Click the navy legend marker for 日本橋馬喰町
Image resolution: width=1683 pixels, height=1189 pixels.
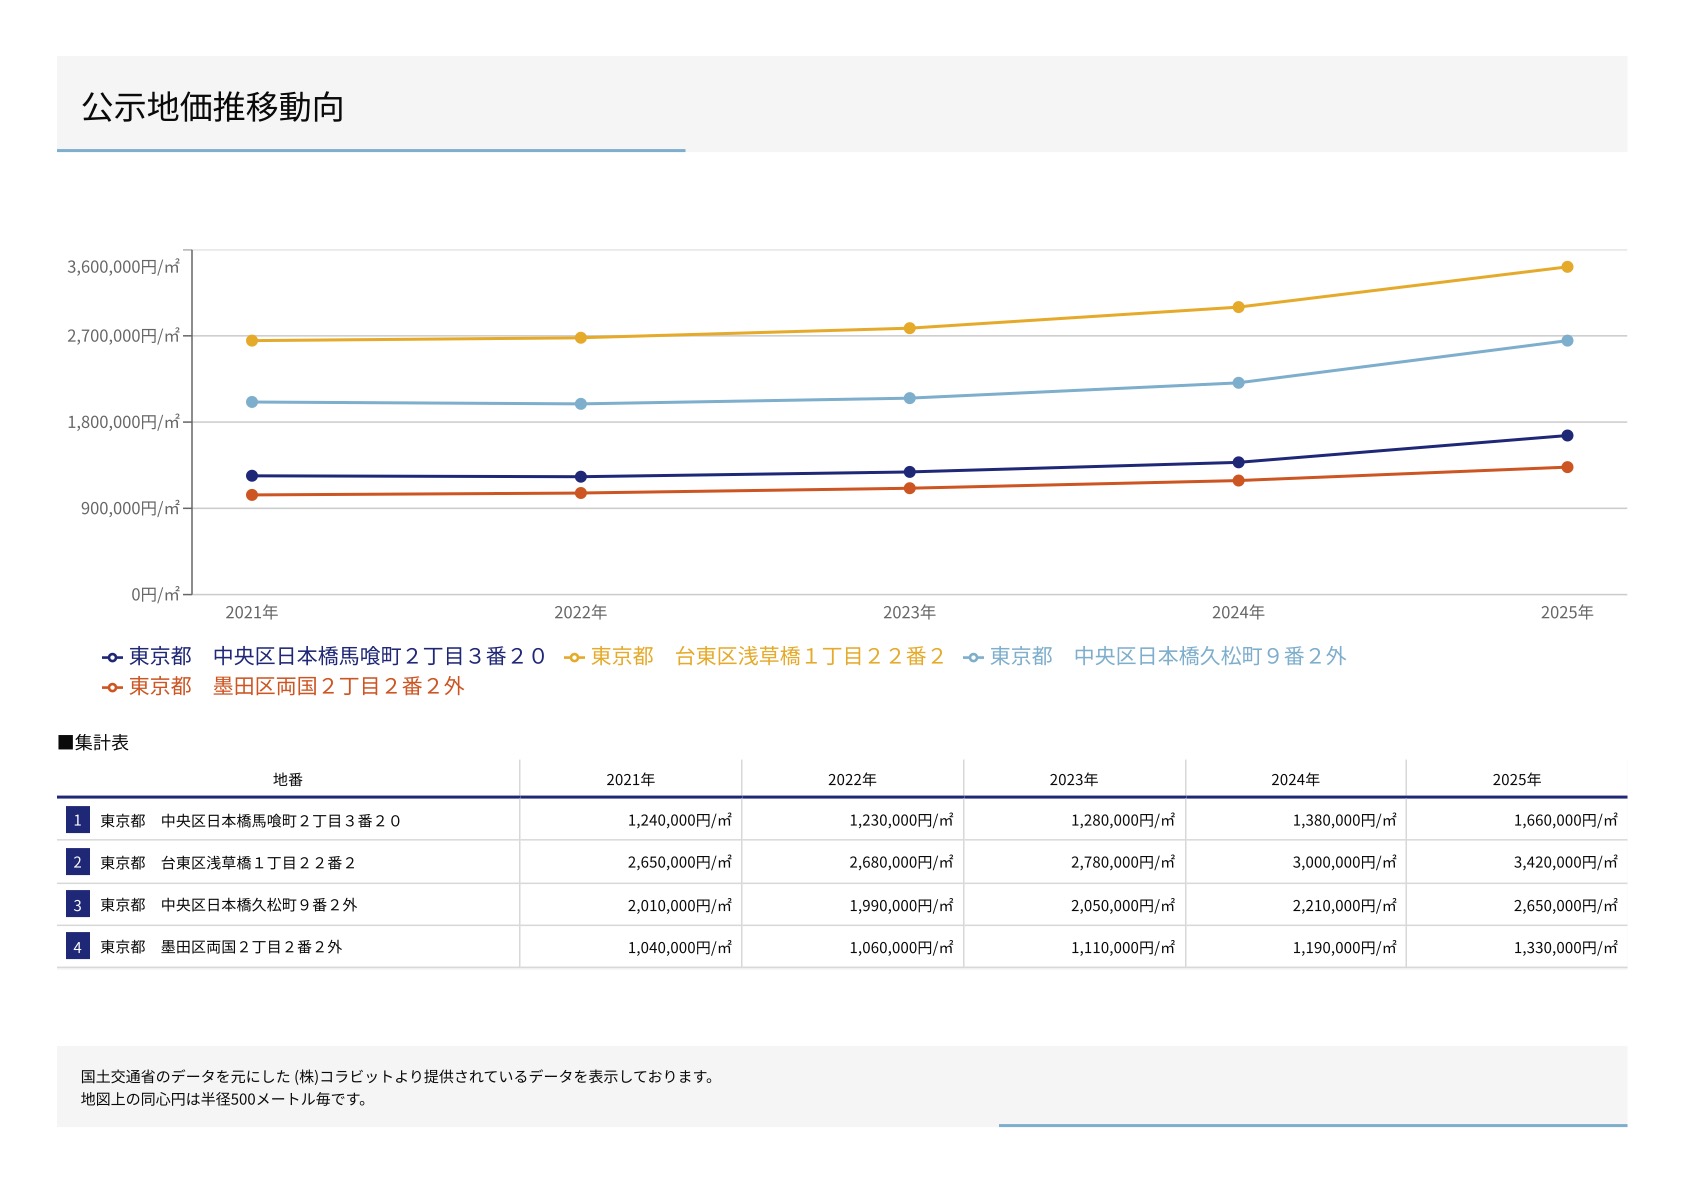(112, 658)
